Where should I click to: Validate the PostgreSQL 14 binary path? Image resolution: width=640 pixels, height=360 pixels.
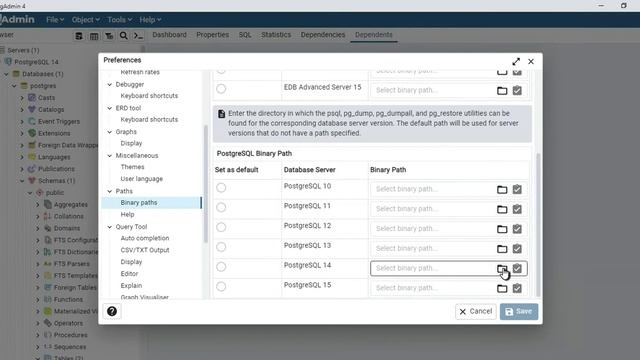517,269
